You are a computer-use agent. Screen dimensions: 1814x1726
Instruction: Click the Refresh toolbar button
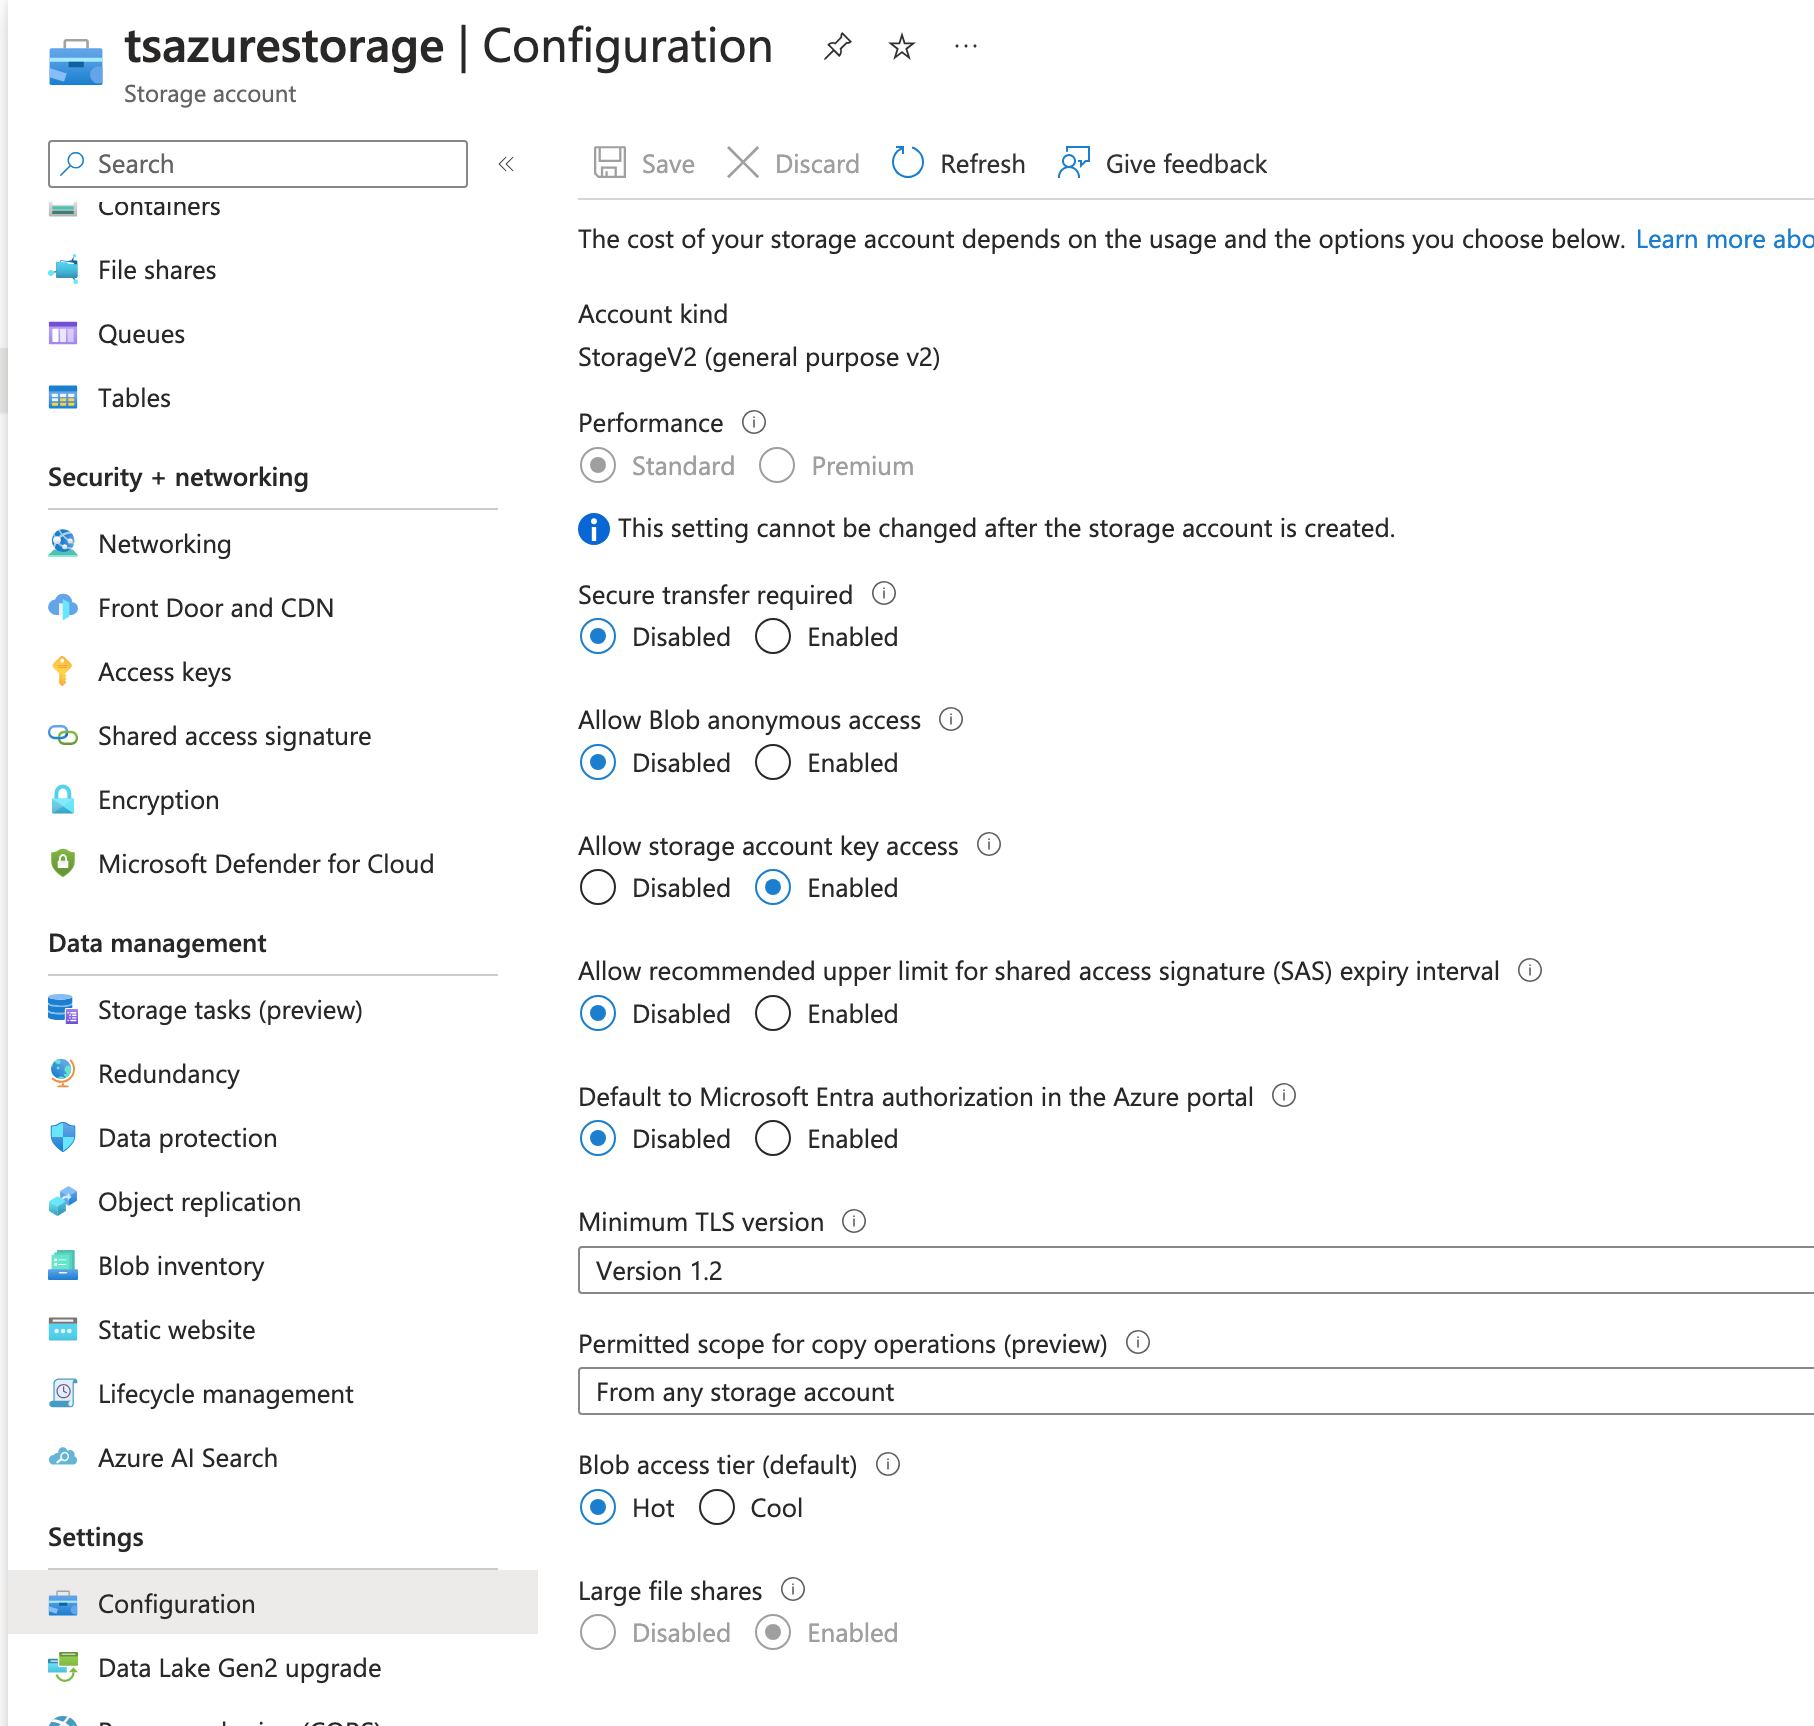tap(958, 163)
